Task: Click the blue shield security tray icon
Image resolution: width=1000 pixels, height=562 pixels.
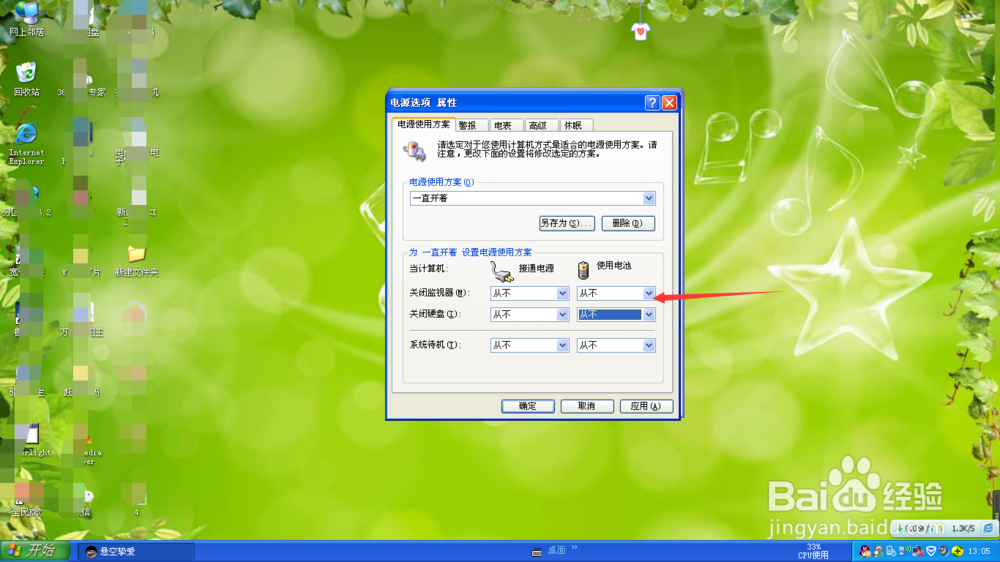Action: tap(931, 551)
